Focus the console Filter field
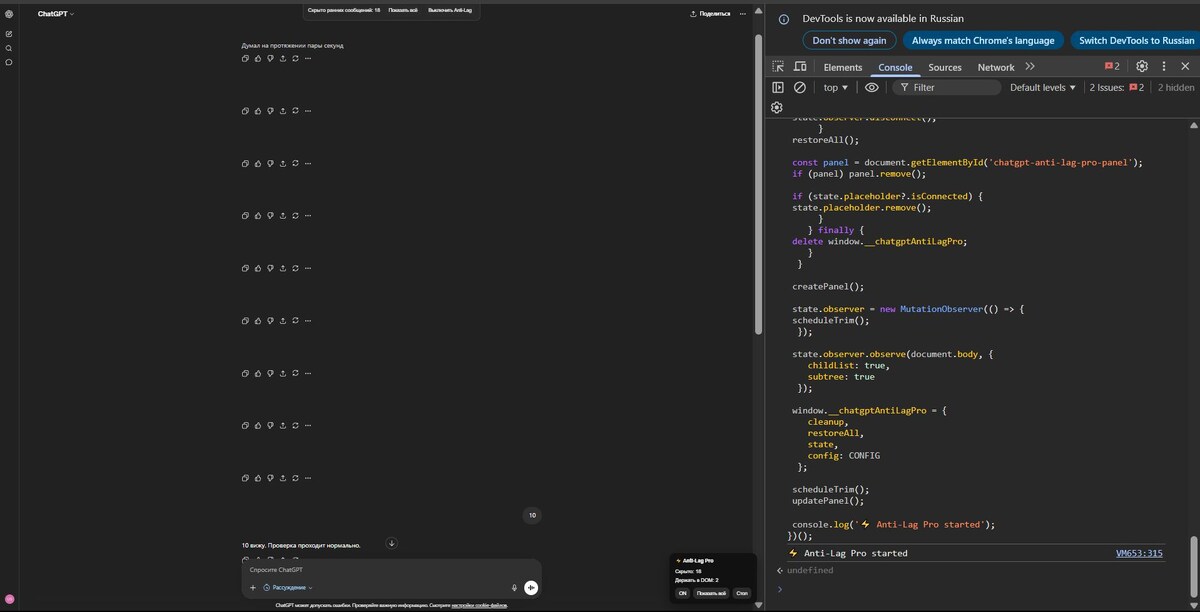This screenshot has width=1200, height=612. (946, 87)
